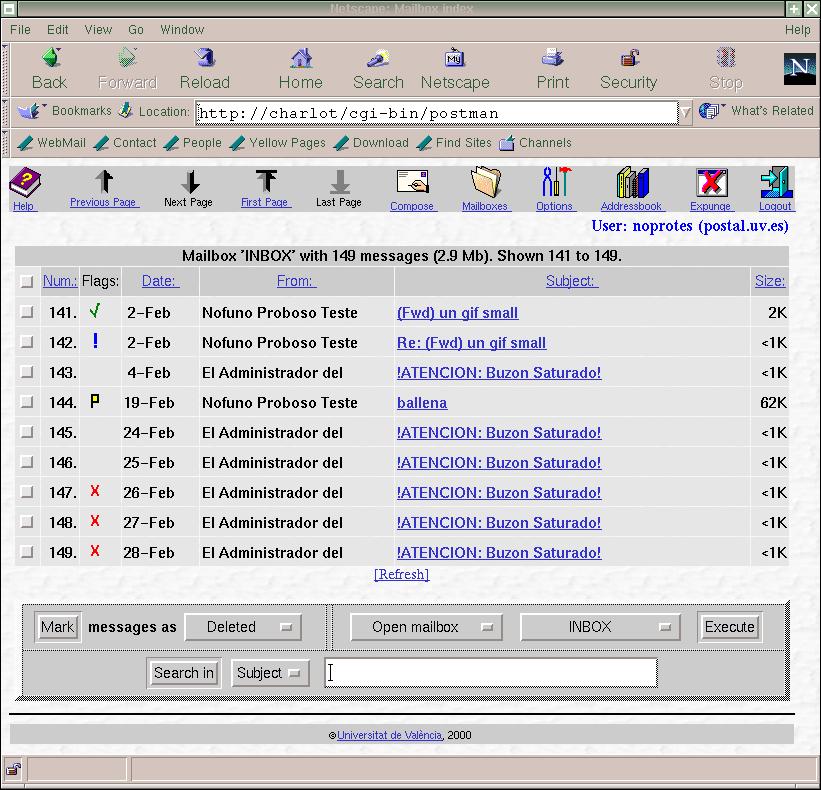The height and width of the screenshot is (790, 821).
Task: Click the Forward navigation icon
Action: pyautogui.click(x=127, y=58)
